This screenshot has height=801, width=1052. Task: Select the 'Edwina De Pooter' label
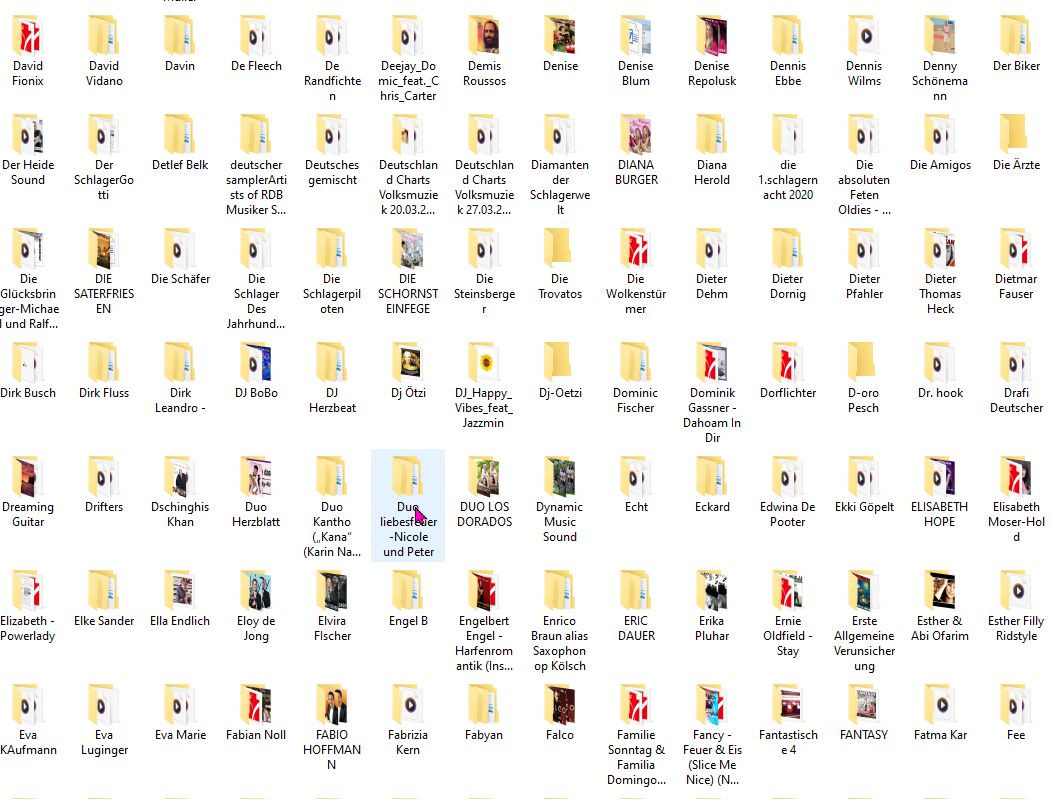tap(788, 514)
